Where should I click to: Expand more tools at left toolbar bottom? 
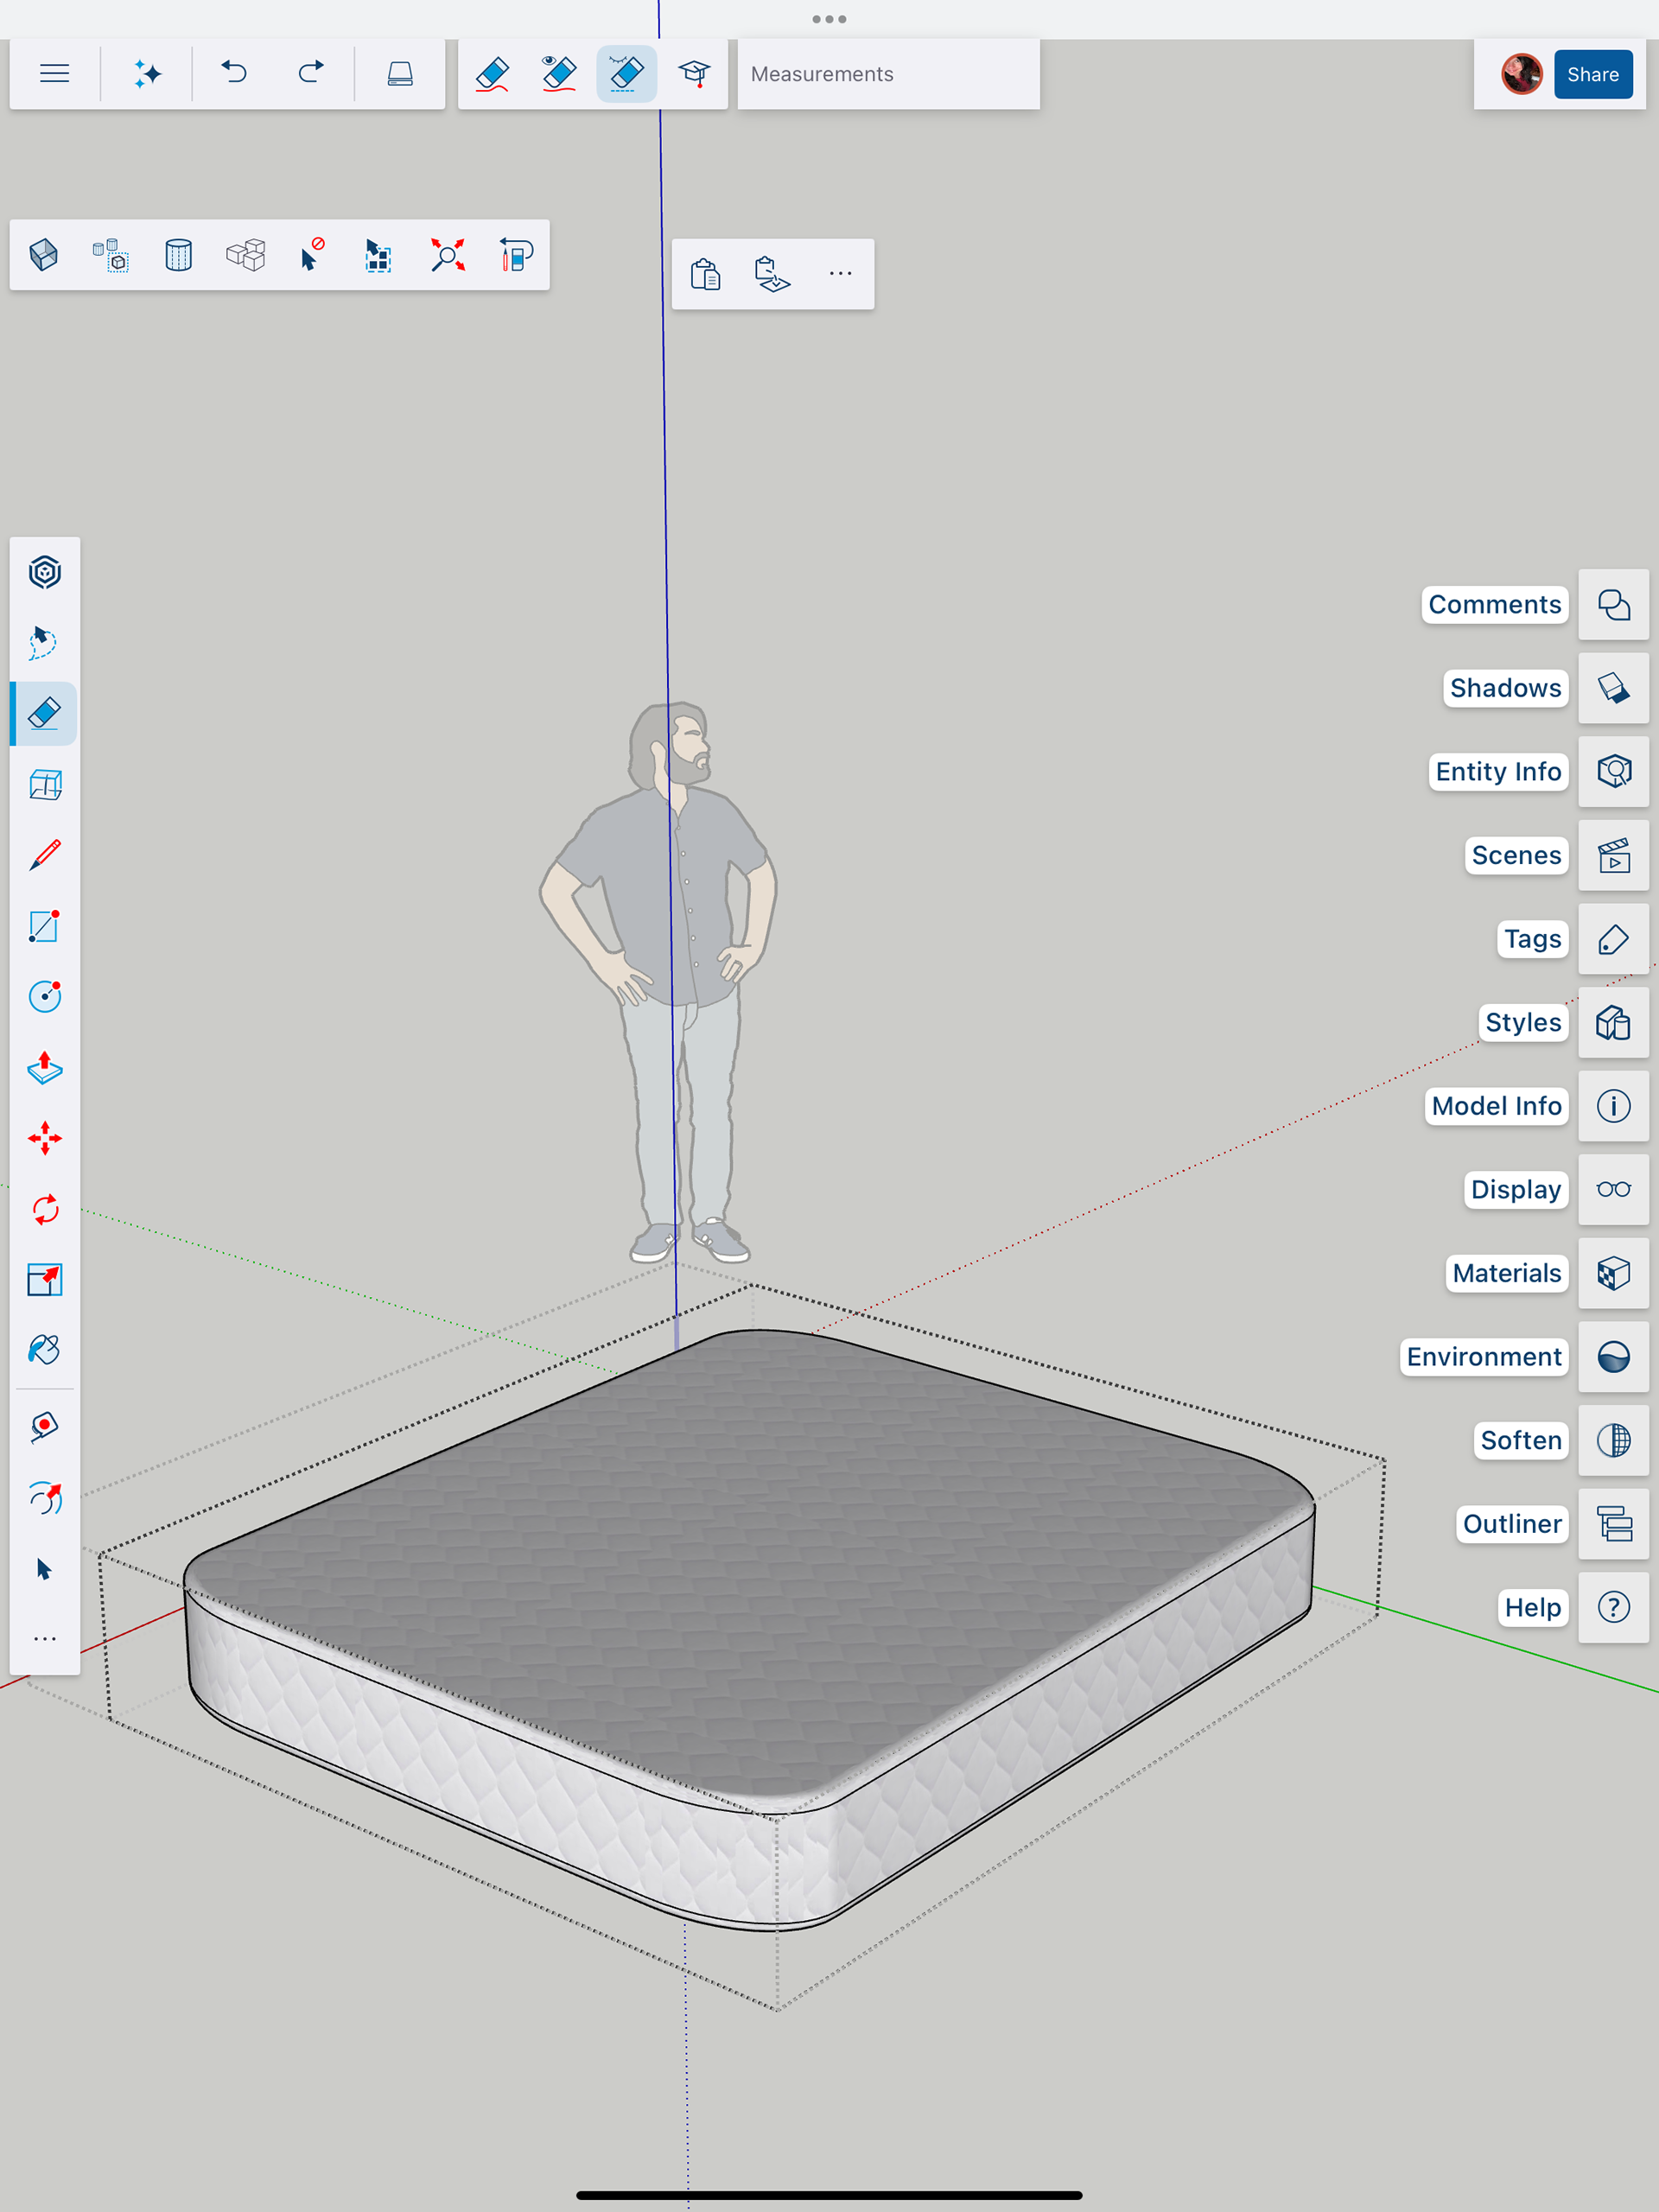44,1639
